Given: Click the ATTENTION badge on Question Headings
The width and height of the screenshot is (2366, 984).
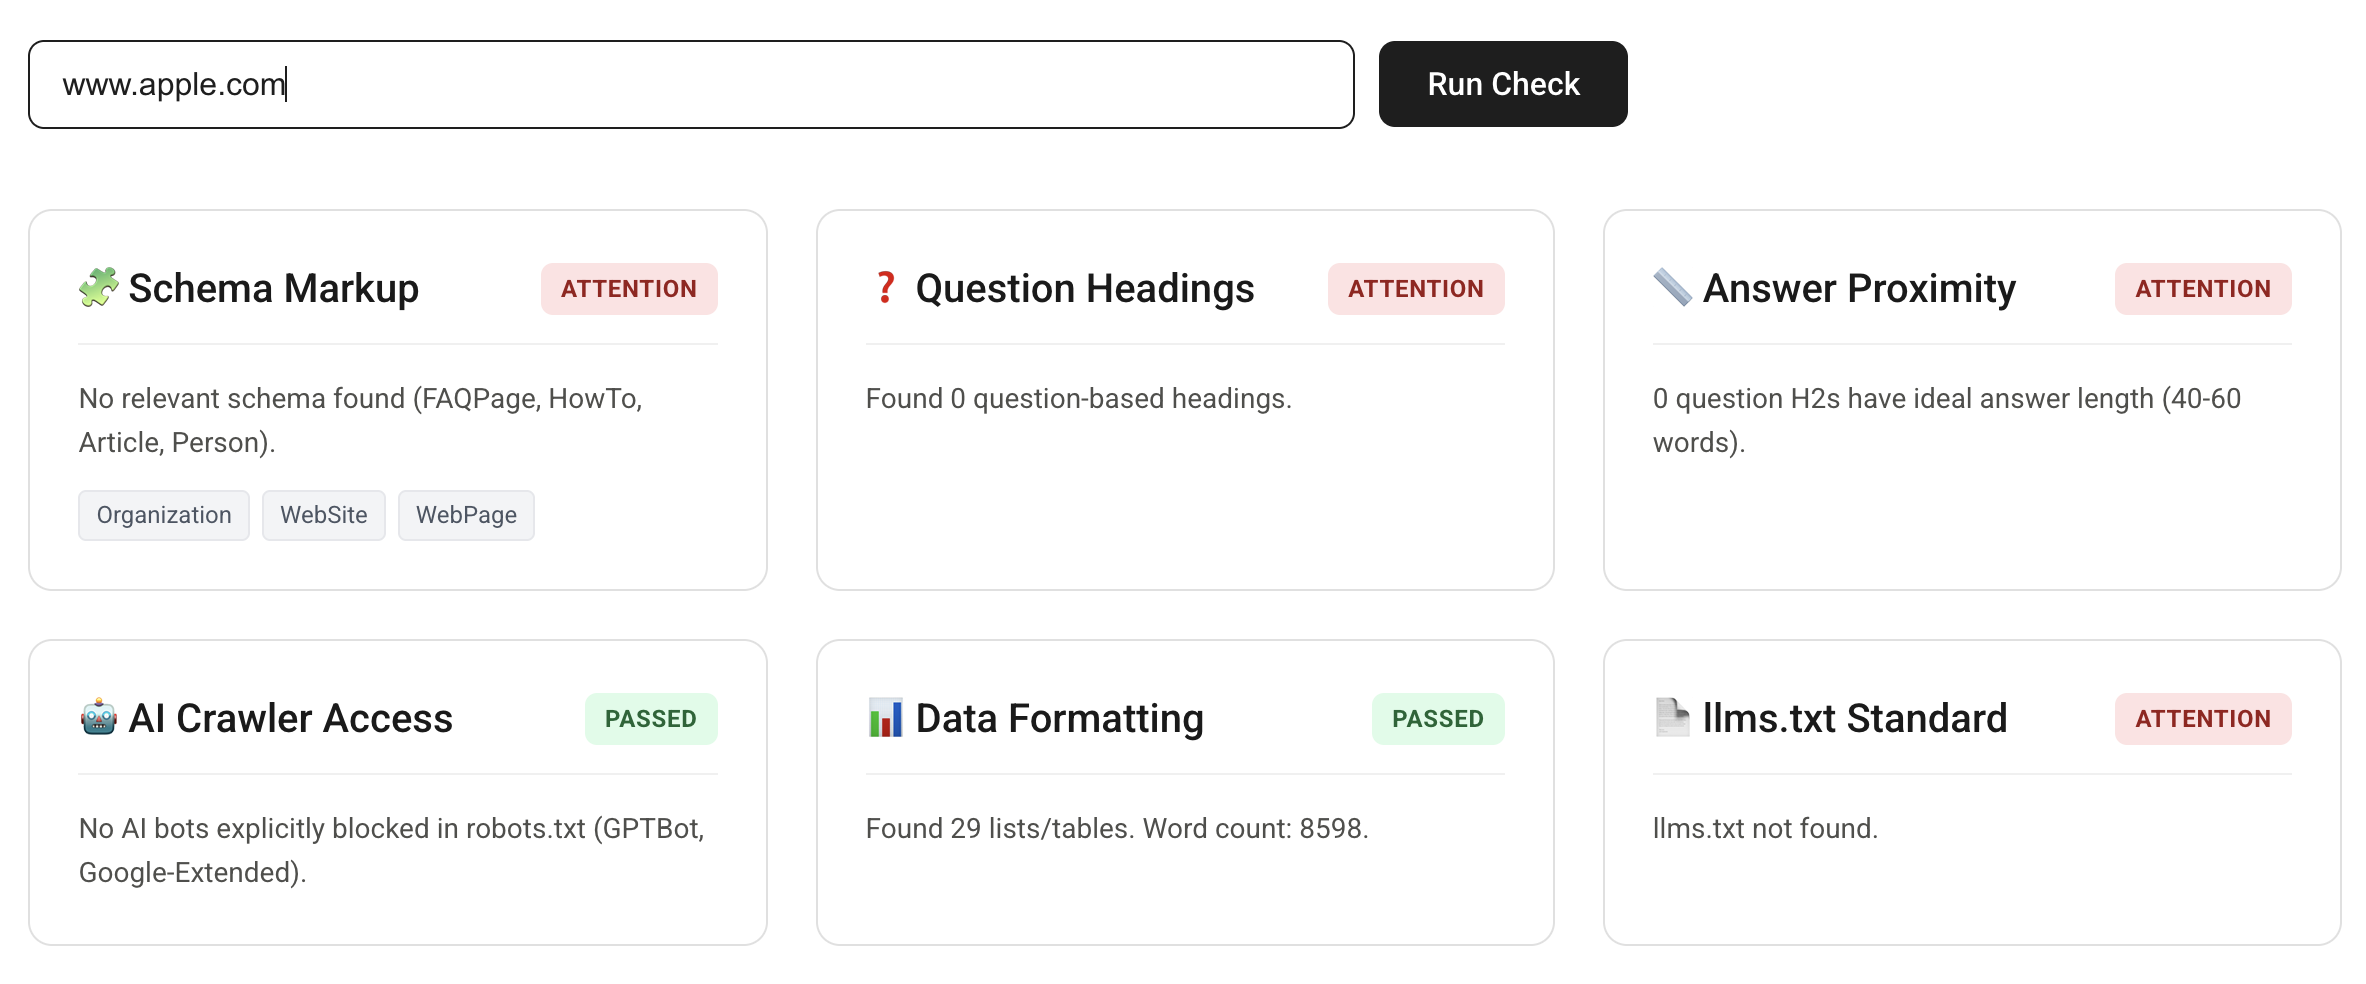Looking at the screenshot, I should (1417, 289).
